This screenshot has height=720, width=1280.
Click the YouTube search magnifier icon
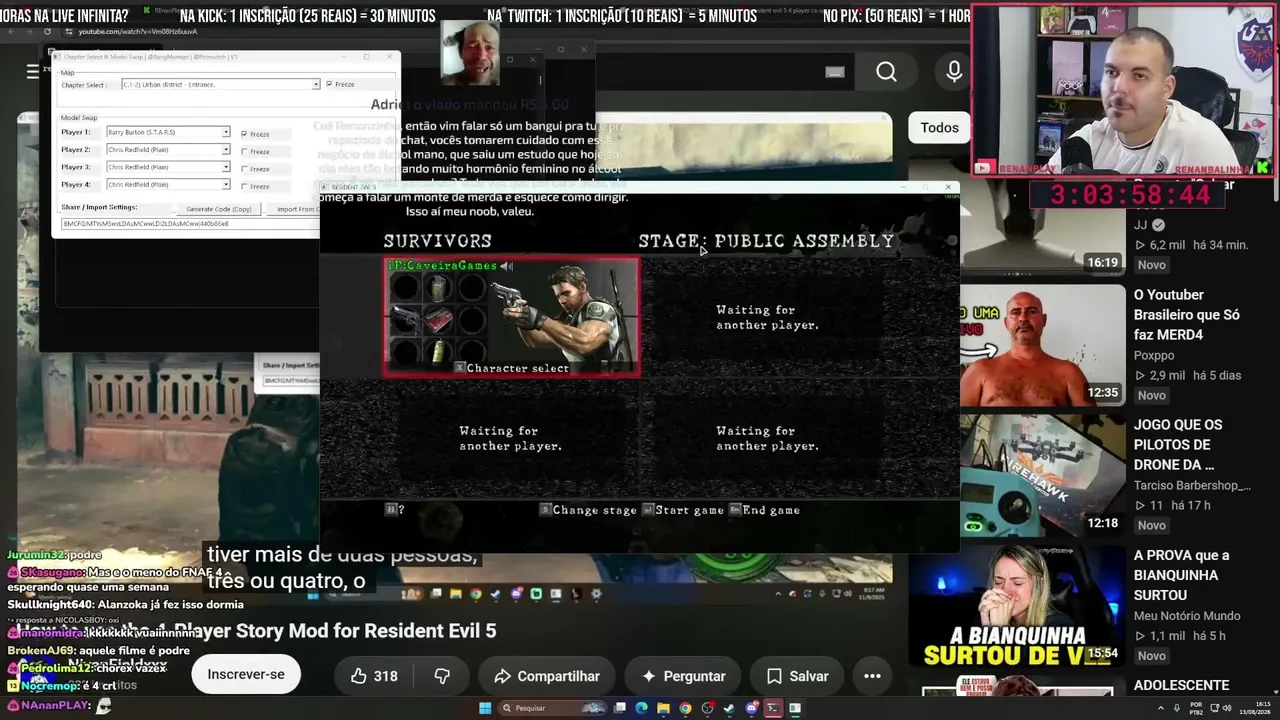886,71
